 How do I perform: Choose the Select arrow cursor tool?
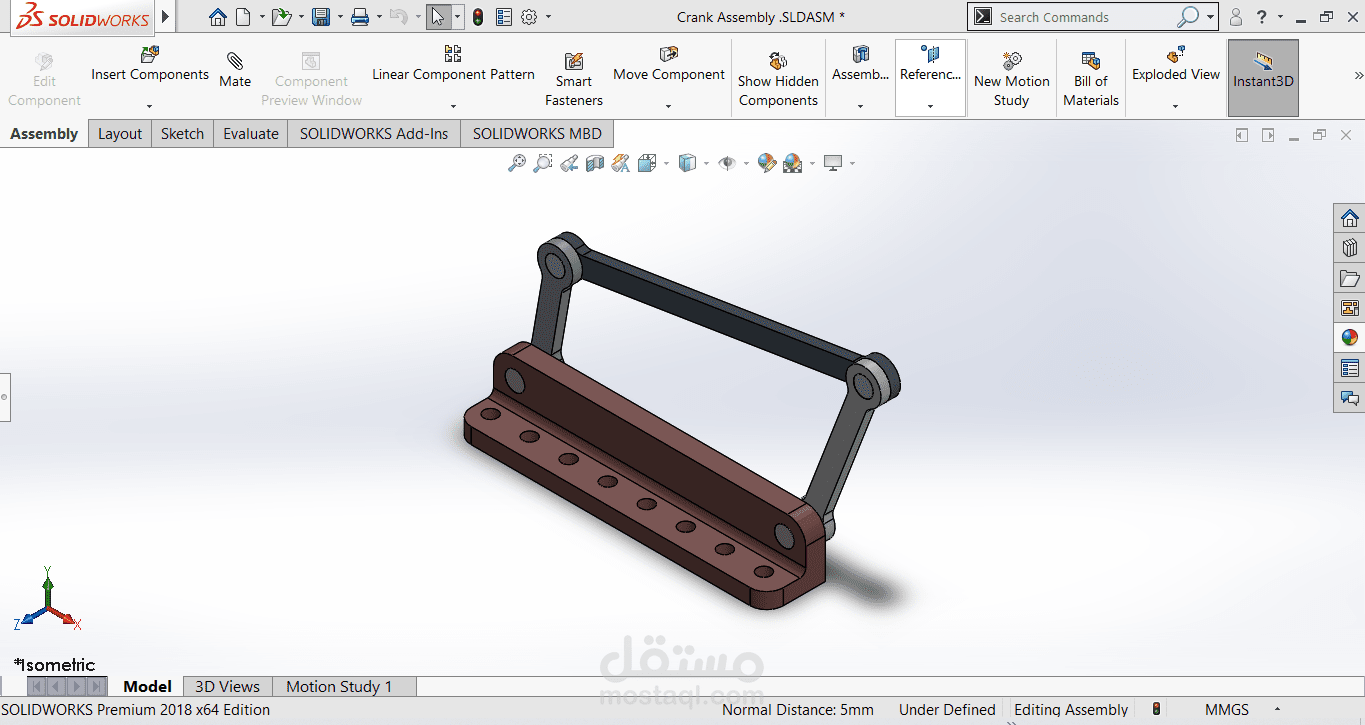click(x=438, y=17)
